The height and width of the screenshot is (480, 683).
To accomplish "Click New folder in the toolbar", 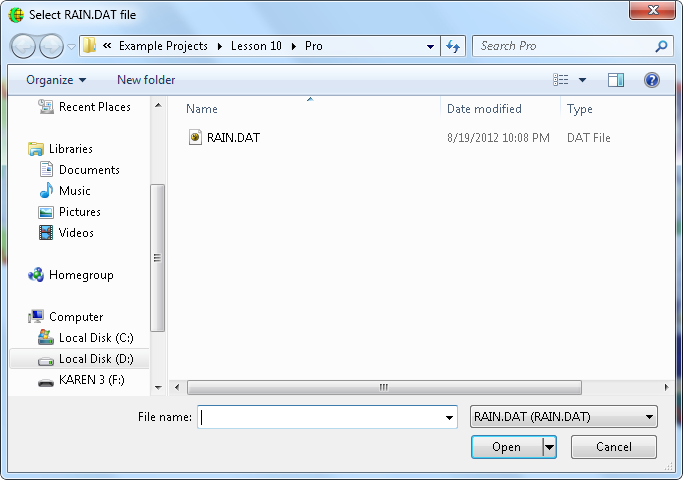I will [146, 80].
